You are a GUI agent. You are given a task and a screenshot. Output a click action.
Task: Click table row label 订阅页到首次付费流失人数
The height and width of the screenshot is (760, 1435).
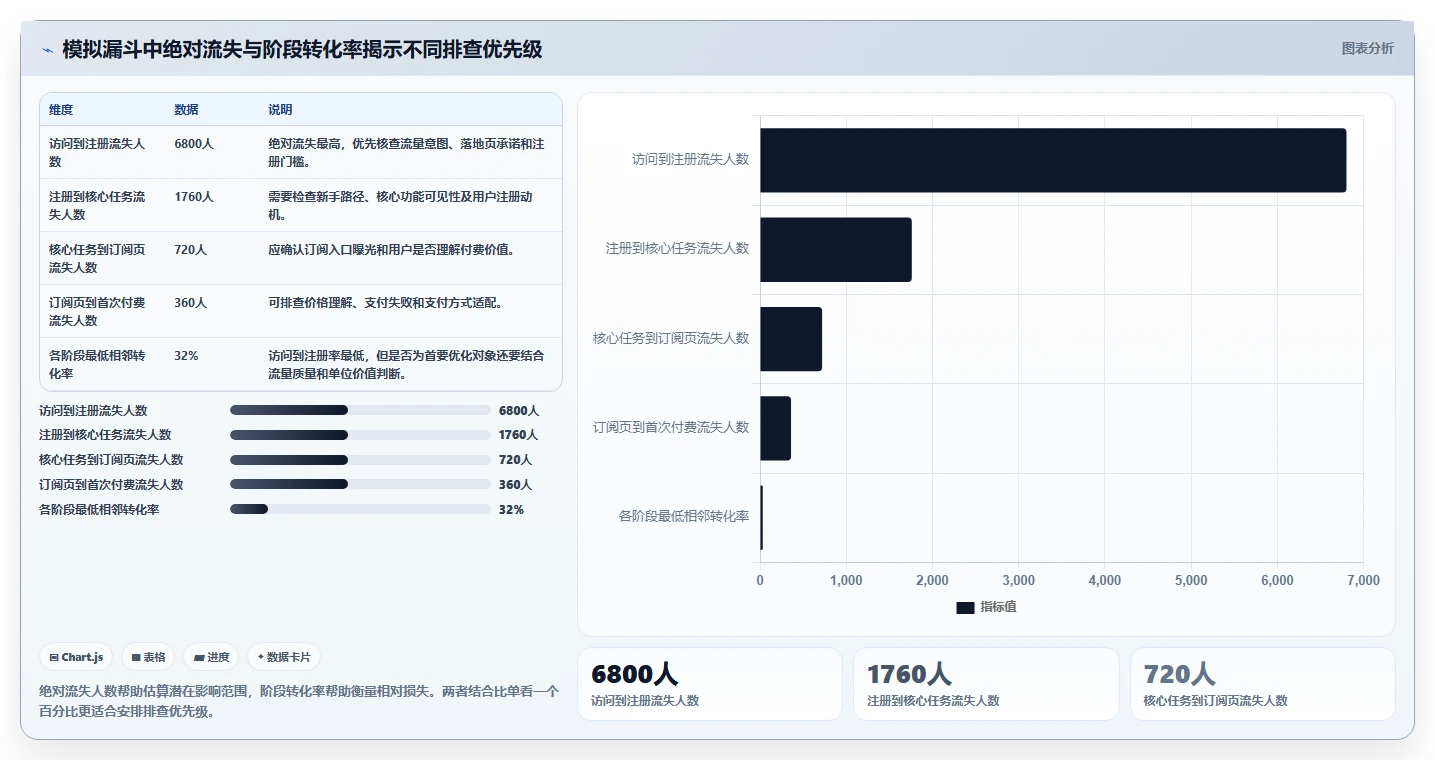98,312
